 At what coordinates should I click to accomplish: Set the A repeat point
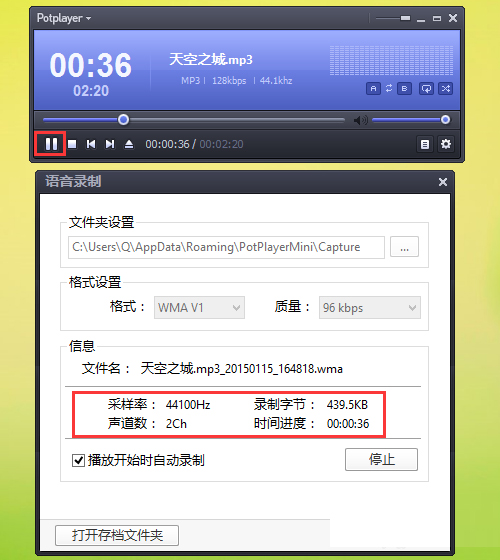tap(373, 89)
